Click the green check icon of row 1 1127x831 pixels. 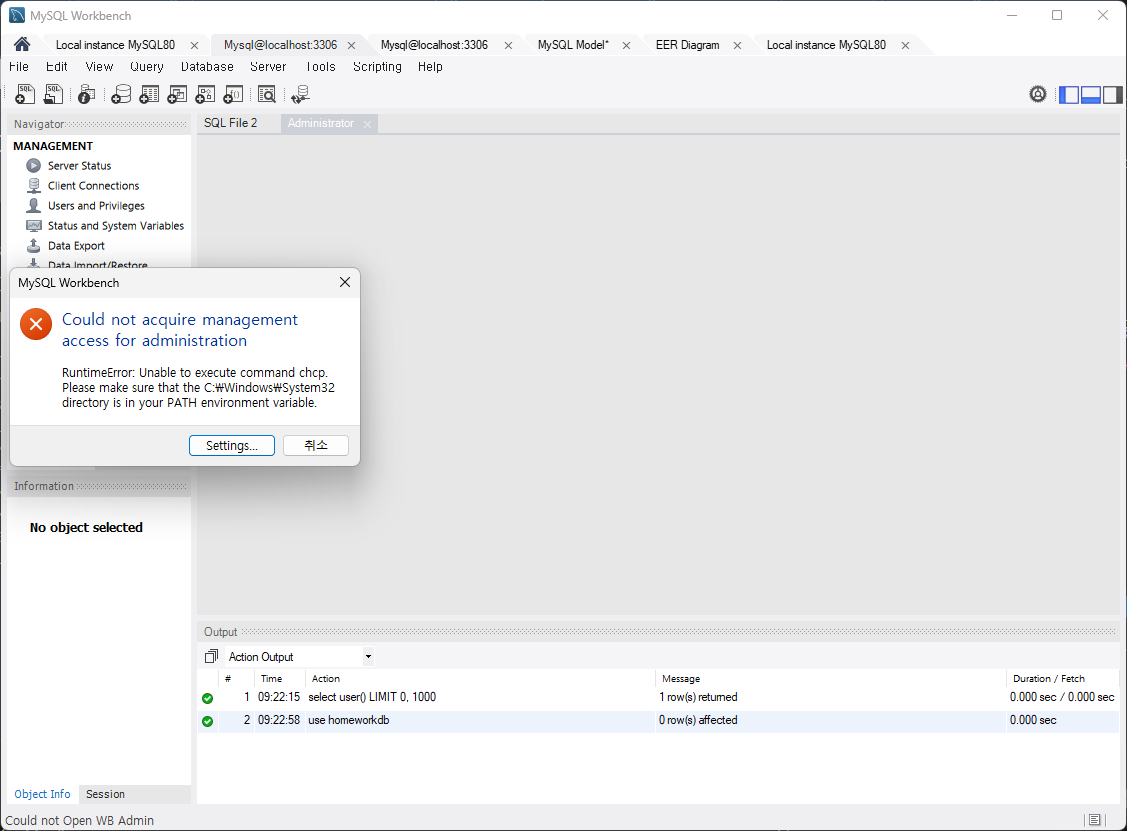tap(208, 698)
